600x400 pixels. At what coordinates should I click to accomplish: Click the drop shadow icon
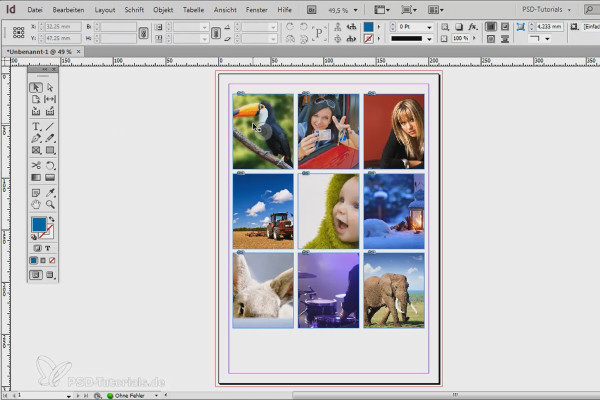pyautogui.click(x=459, y=27)
